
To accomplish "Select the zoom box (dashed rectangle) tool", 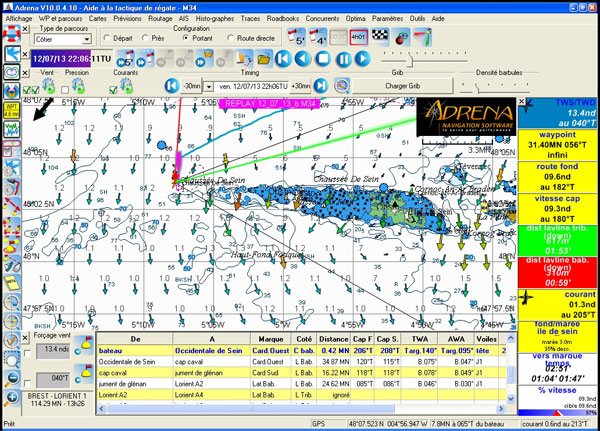I will pyautogui.click(x=11, y=359).
